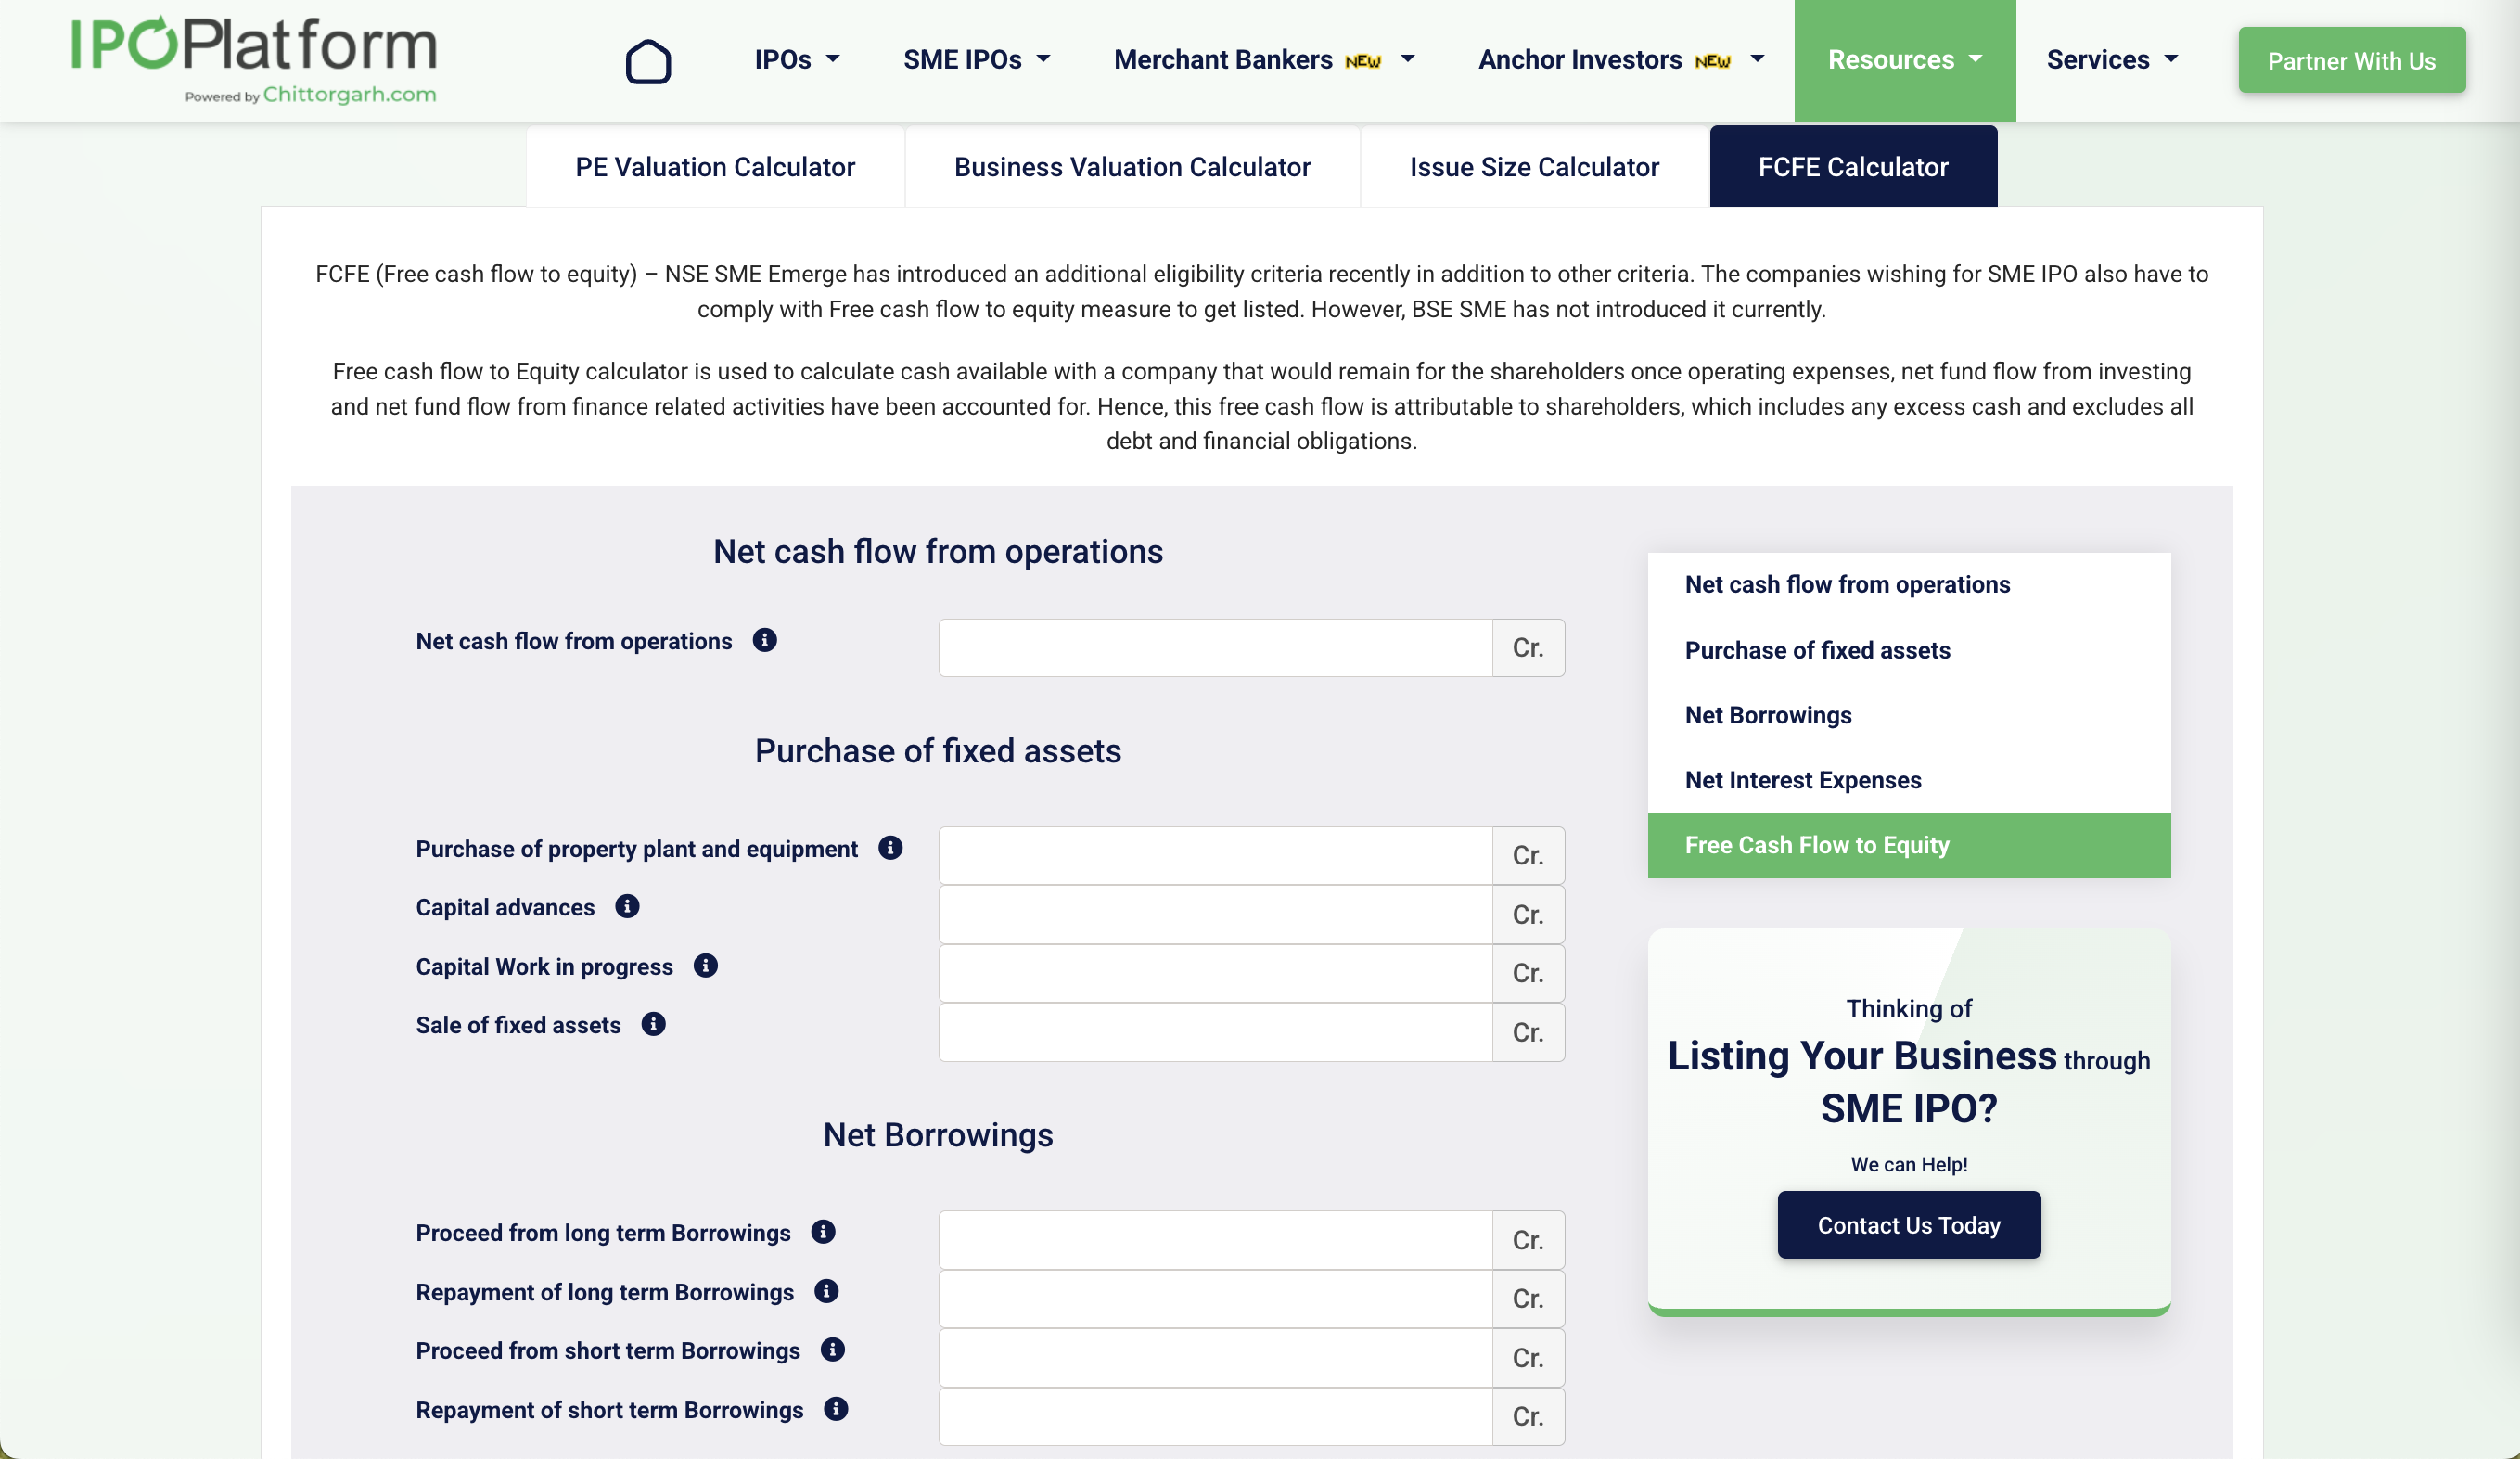
Task: Expand the IPOs dropdown menu
Action: [x=797, y=59]
